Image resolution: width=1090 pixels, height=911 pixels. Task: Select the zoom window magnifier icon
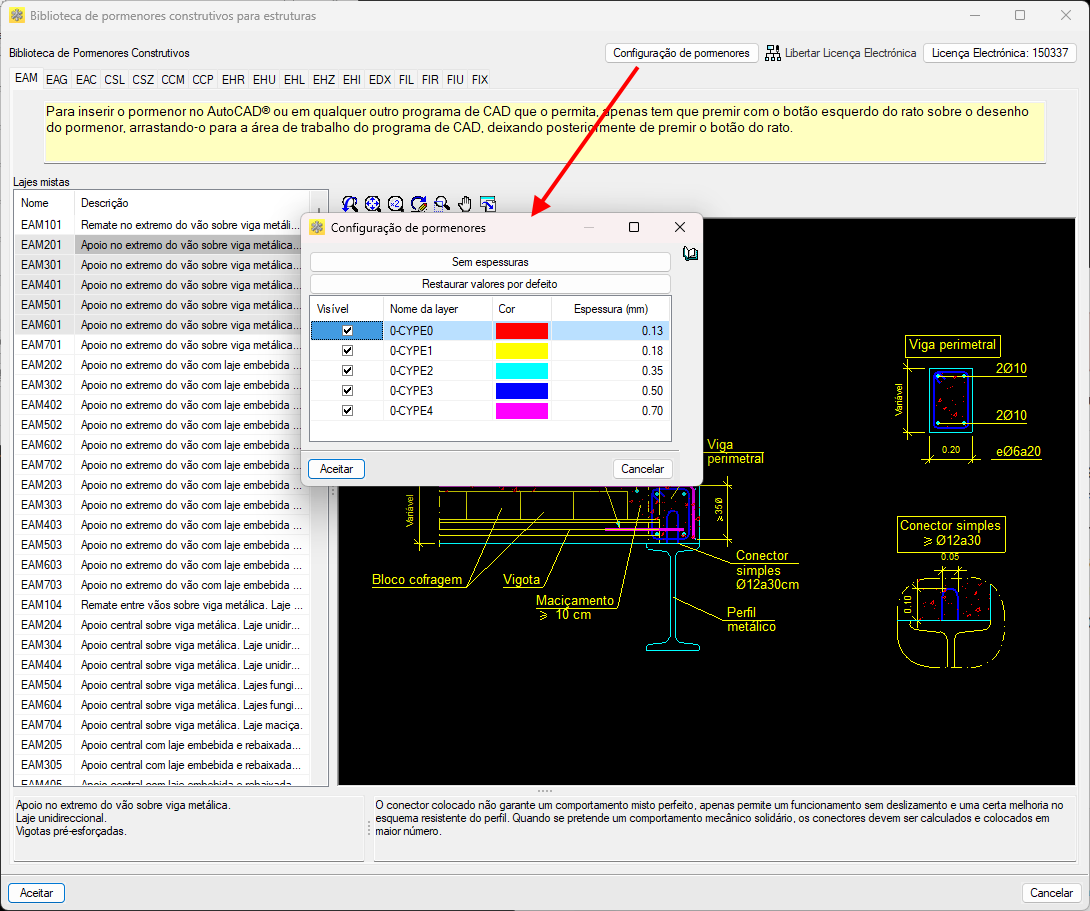pos(442,203)
